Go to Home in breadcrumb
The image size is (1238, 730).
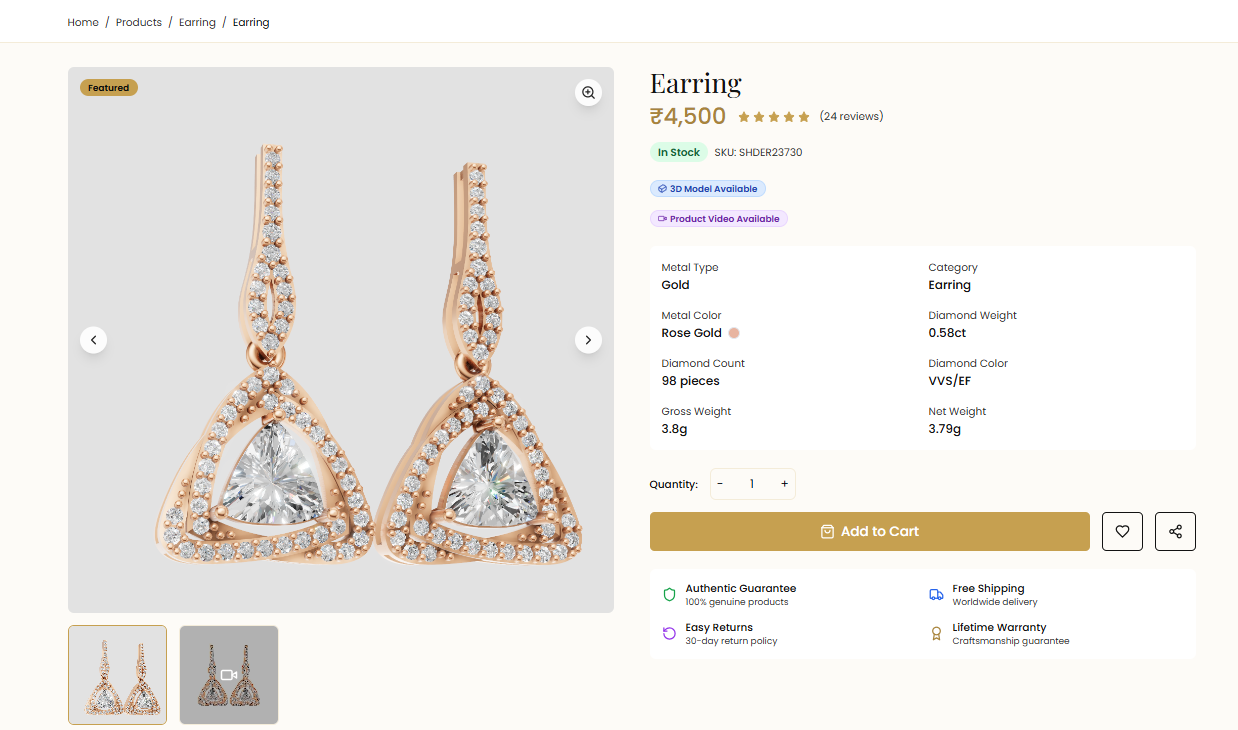click(83, 22)
